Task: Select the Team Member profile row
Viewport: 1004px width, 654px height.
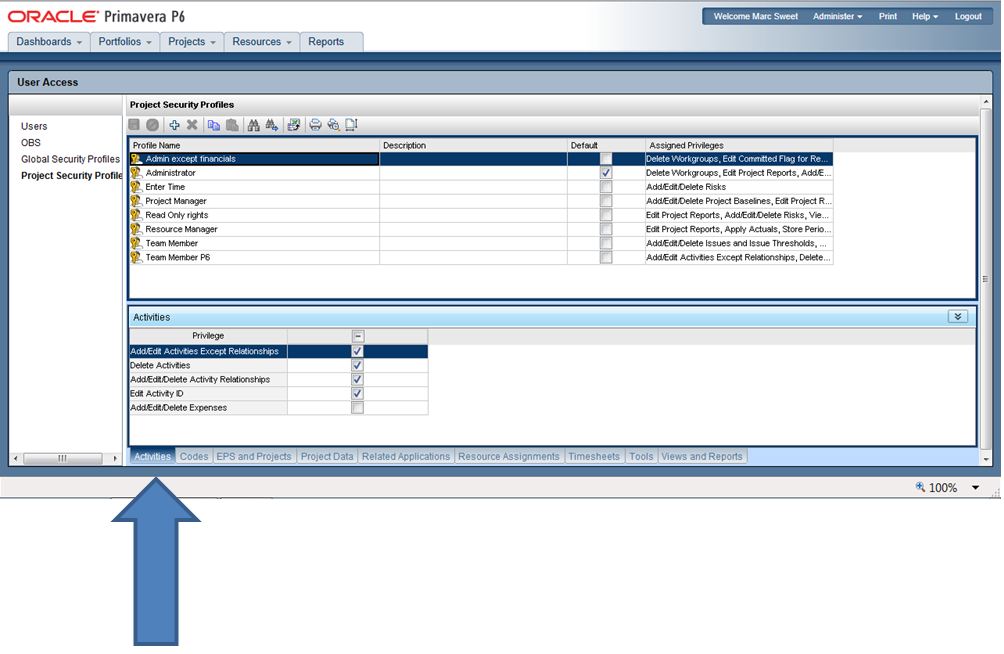Action: click(x=480, y=243)
